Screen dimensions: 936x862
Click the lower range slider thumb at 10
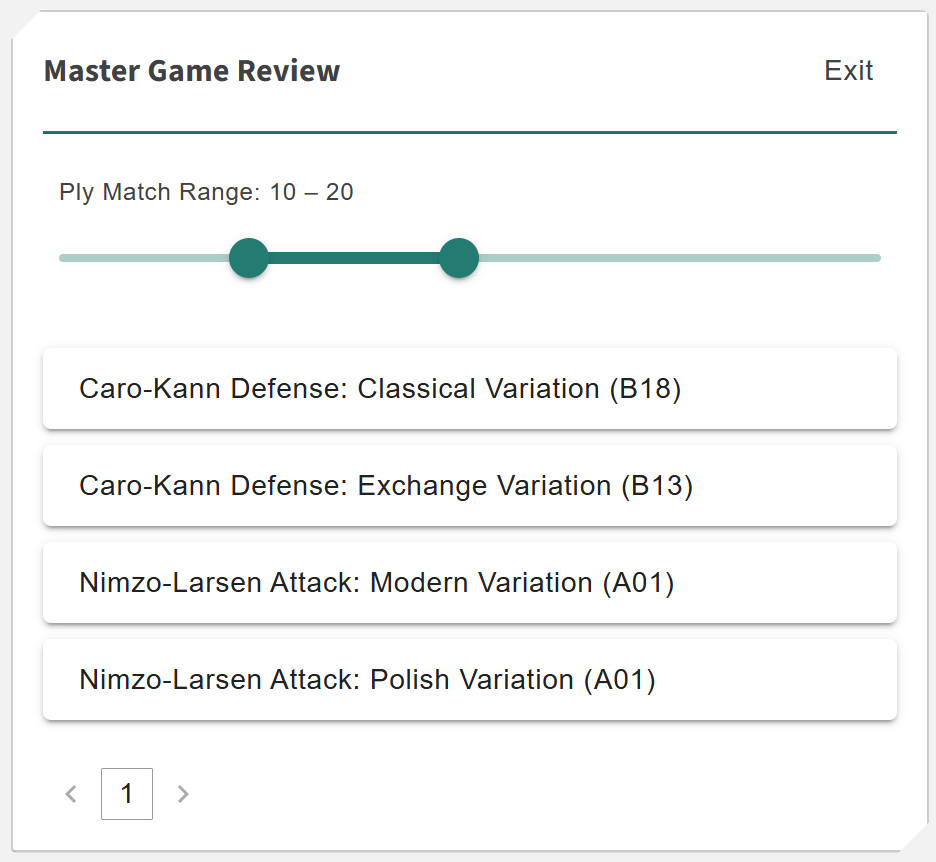point(249,258)
